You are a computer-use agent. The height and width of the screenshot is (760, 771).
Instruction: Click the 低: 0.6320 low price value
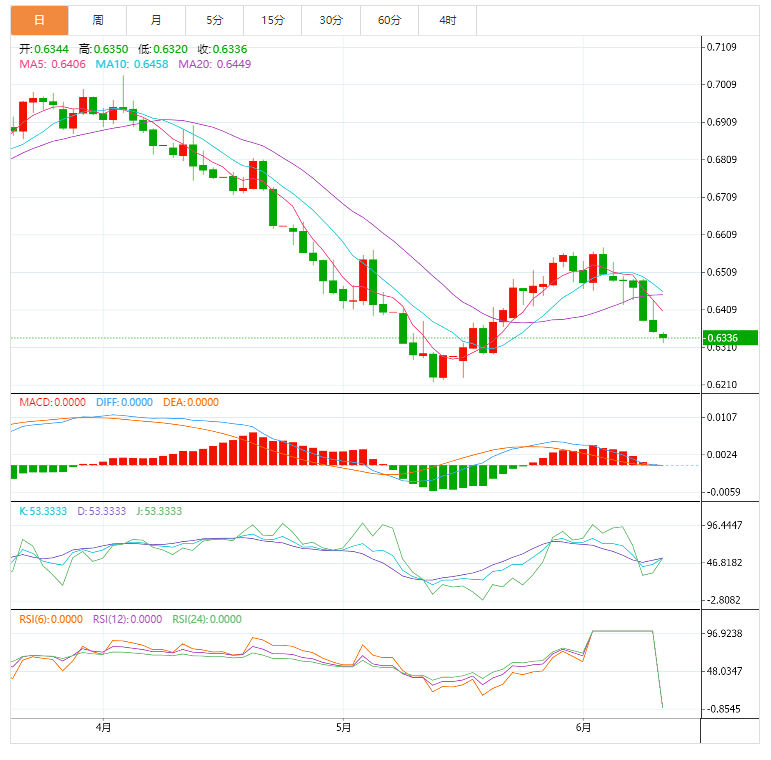coord(163,49)
